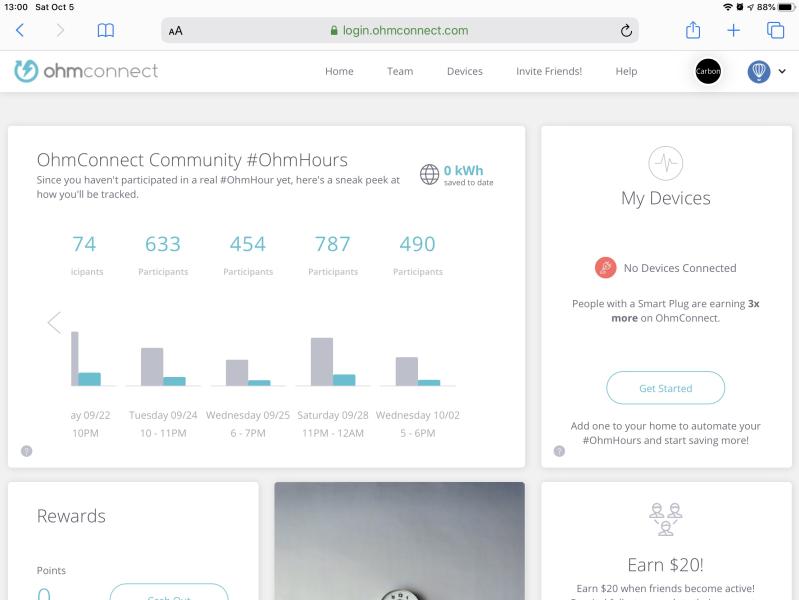
Task: Click the globe kWh saved icon
Action: pyautogui.click(x=430, y=174)
